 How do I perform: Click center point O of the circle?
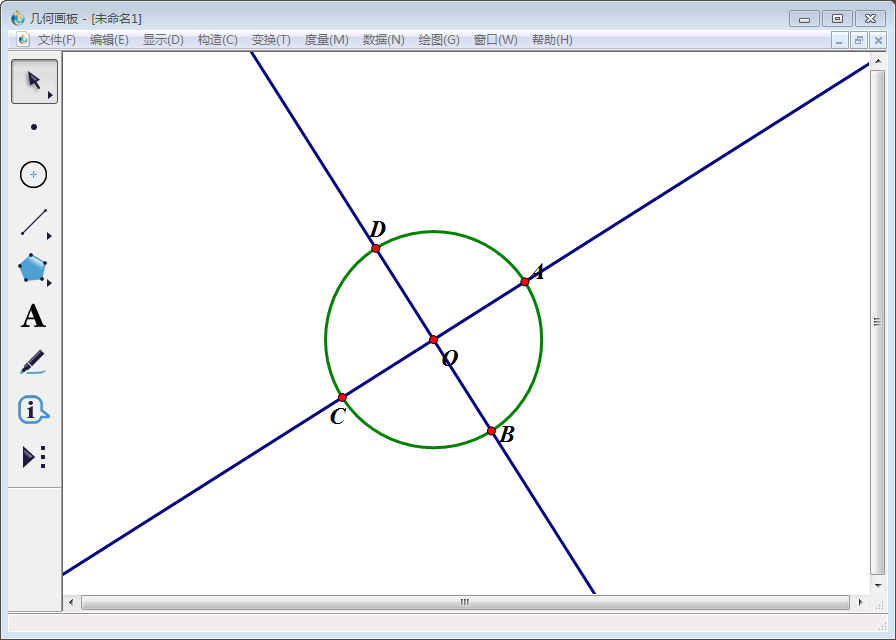click(x=434, y=340)
